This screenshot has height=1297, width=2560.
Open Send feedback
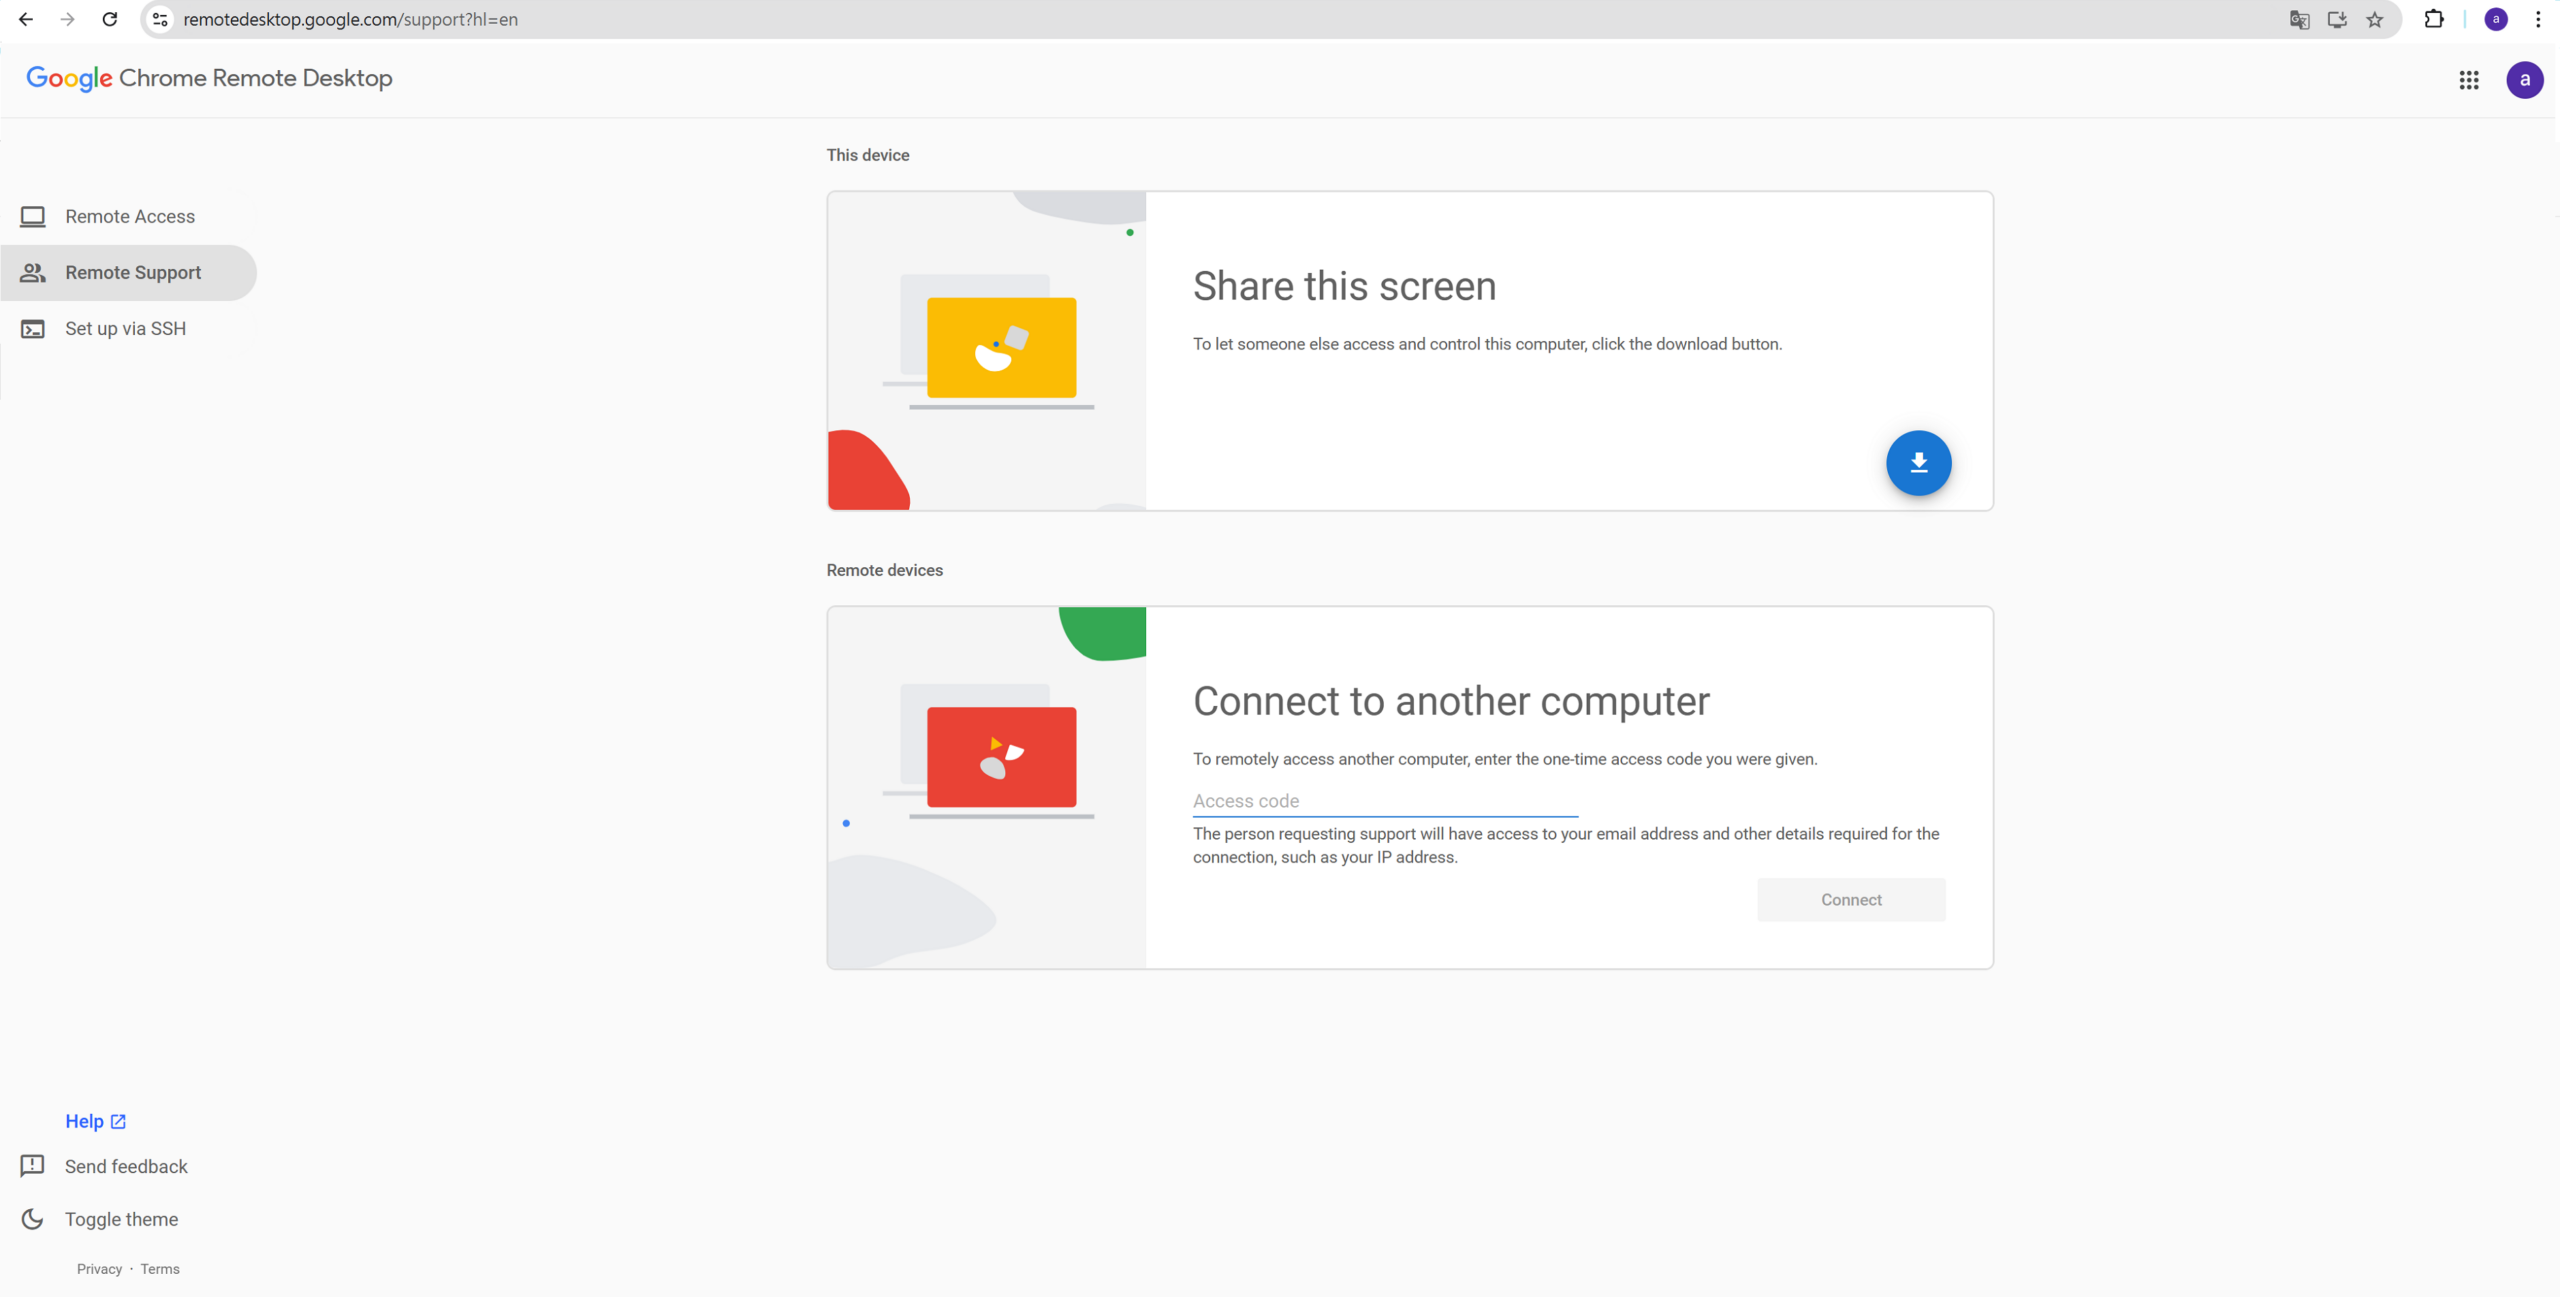(x=126, y=1166)
